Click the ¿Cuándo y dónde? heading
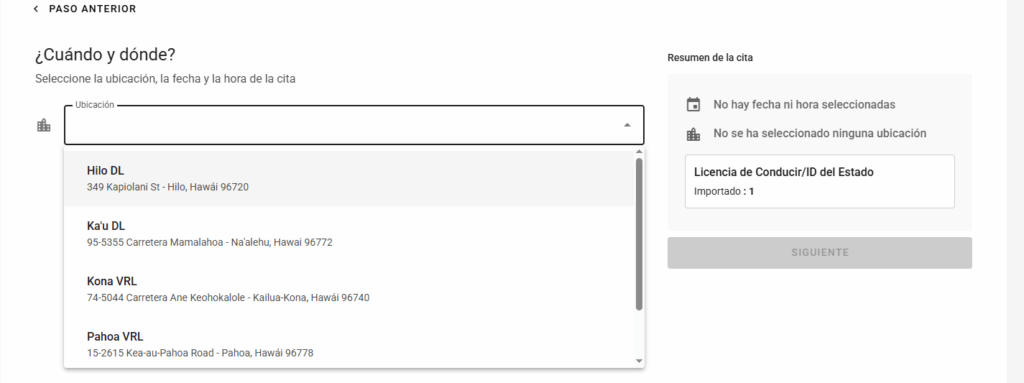This screenshot has height=383, width=1024. [105, 55]
